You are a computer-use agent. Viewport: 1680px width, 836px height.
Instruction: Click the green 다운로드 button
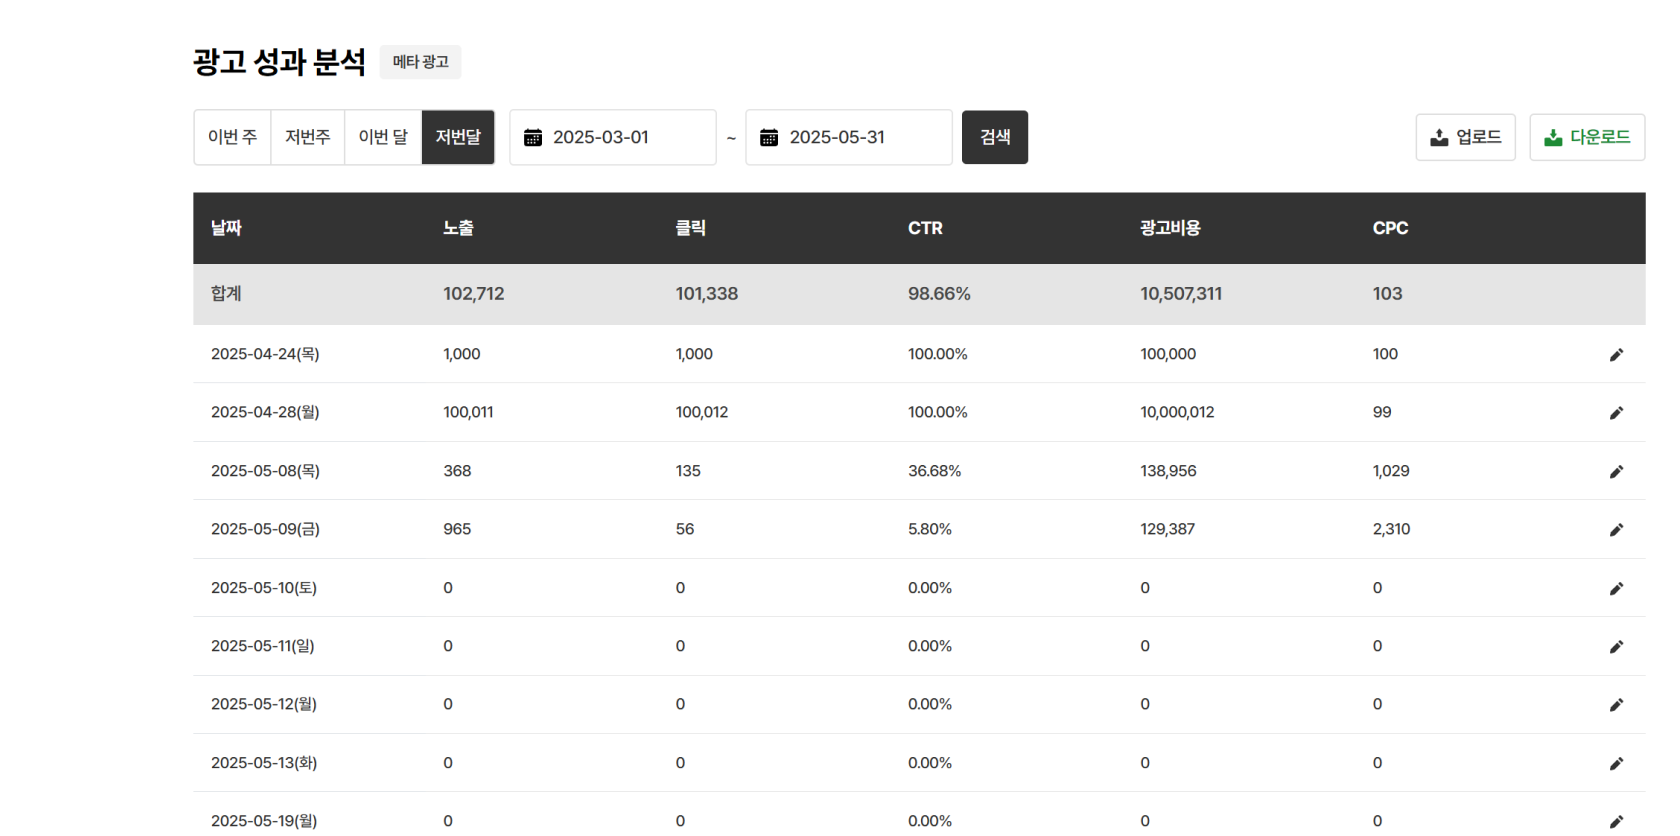(x=1587, y=137)
